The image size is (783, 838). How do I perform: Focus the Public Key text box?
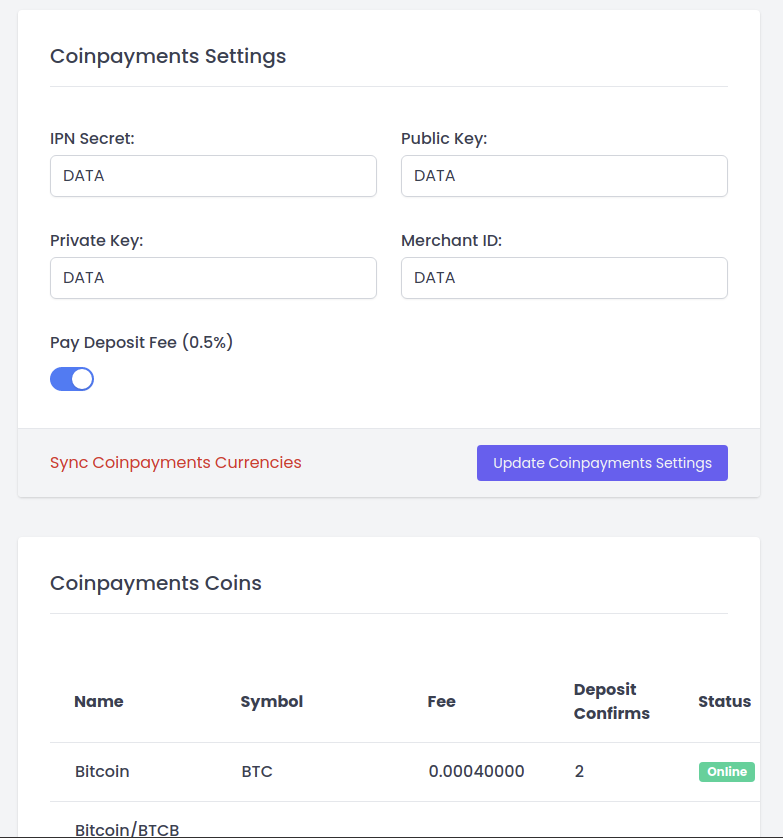[x=564, y=176]
